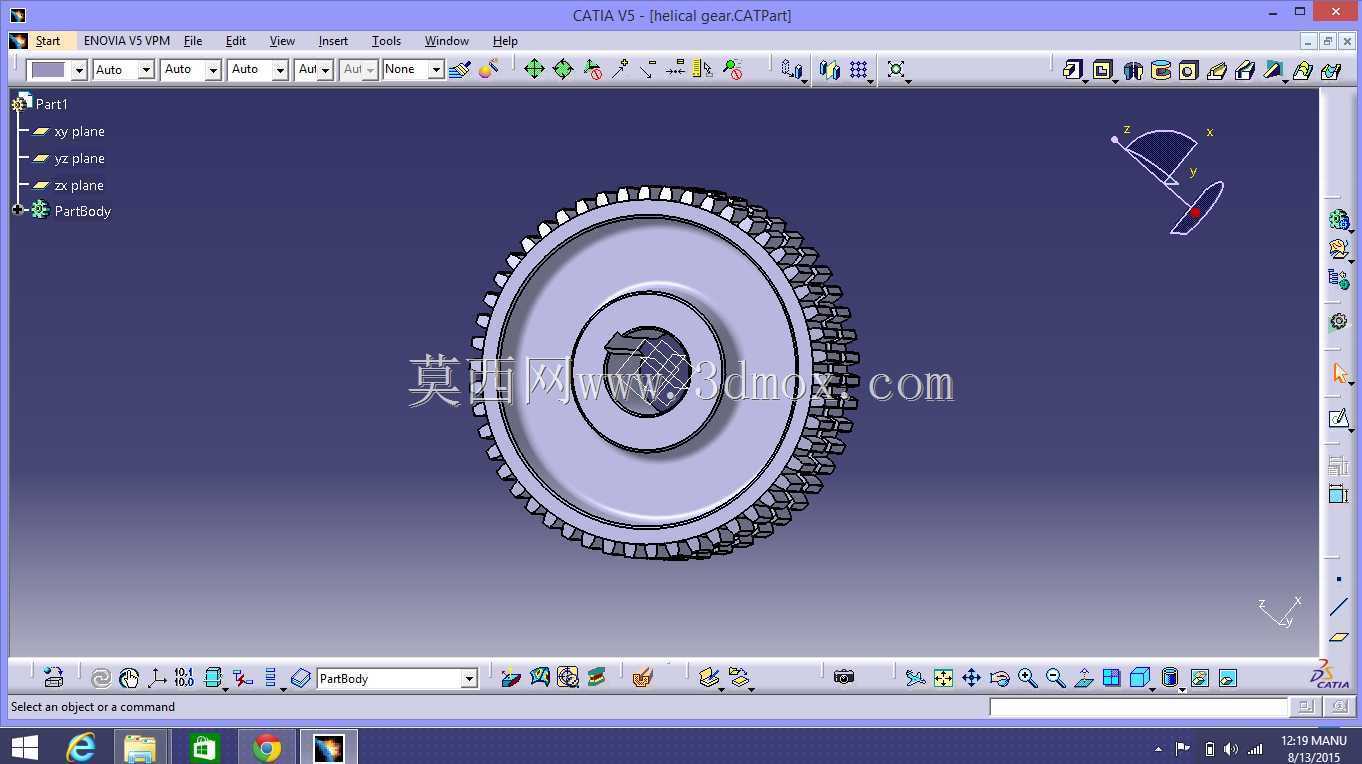Open the fill color dropdown arrow
The width and height of the screenshot is (1362, 764).
[x=79, y=70]
